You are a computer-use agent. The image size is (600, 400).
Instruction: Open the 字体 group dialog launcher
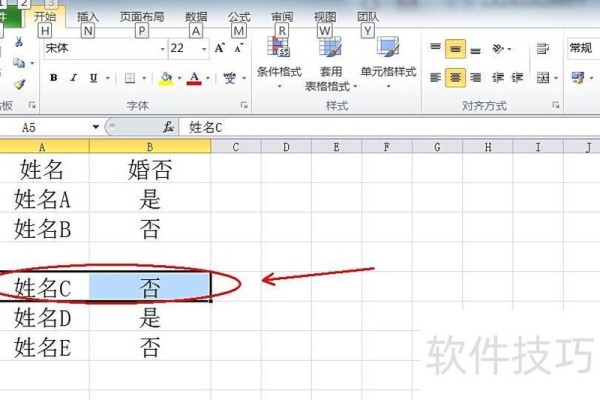pyautogui.click(x=244, y=105)
